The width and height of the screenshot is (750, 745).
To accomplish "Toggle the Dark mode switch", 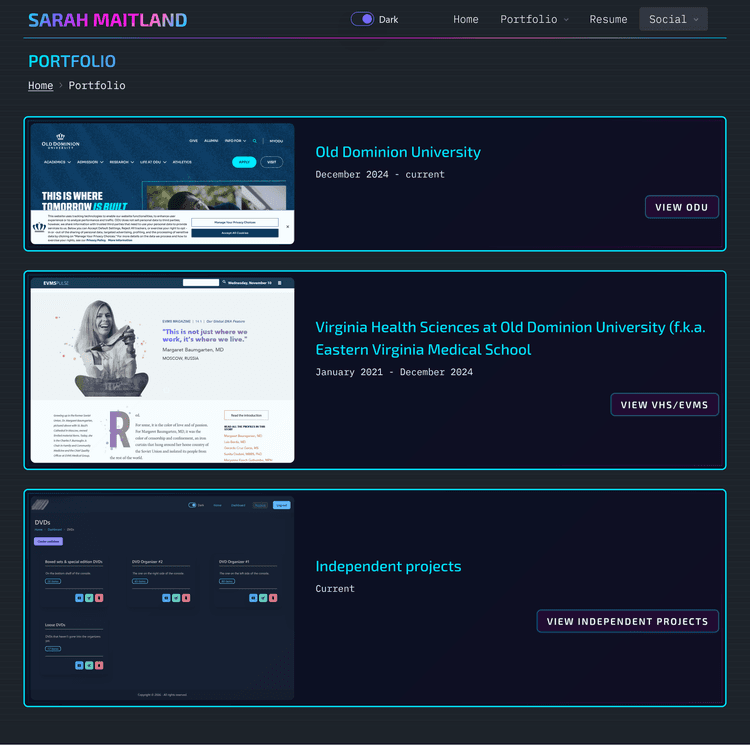I will coord(362,19).
